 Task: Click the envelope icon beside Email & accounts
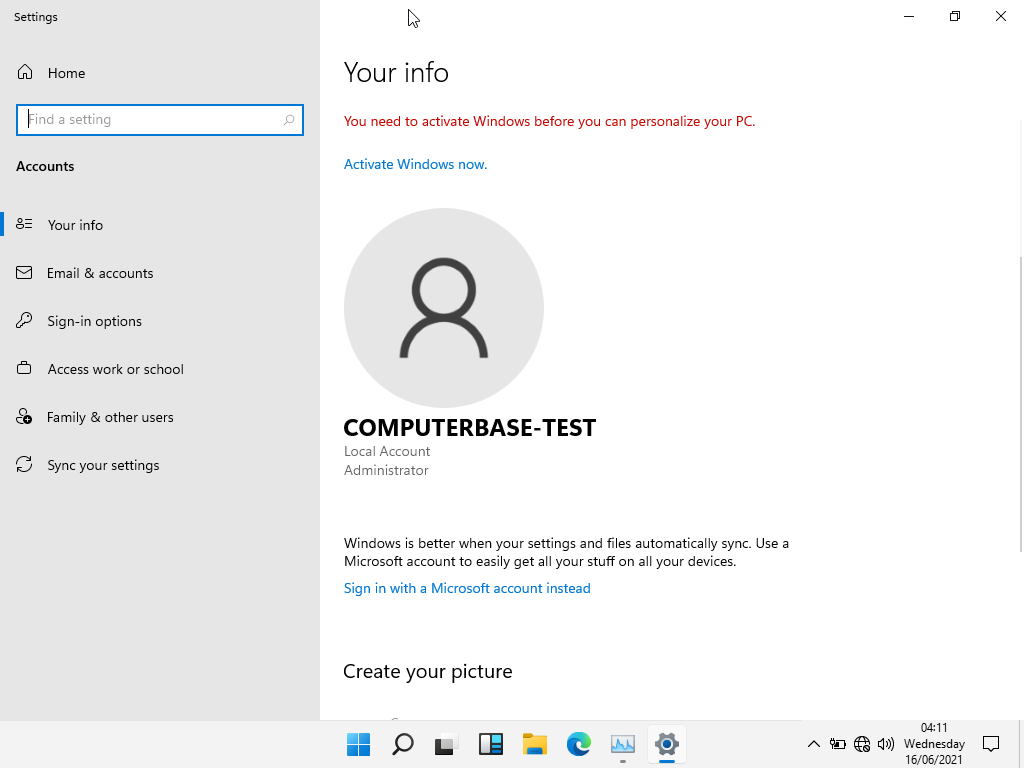pos(24,272)
